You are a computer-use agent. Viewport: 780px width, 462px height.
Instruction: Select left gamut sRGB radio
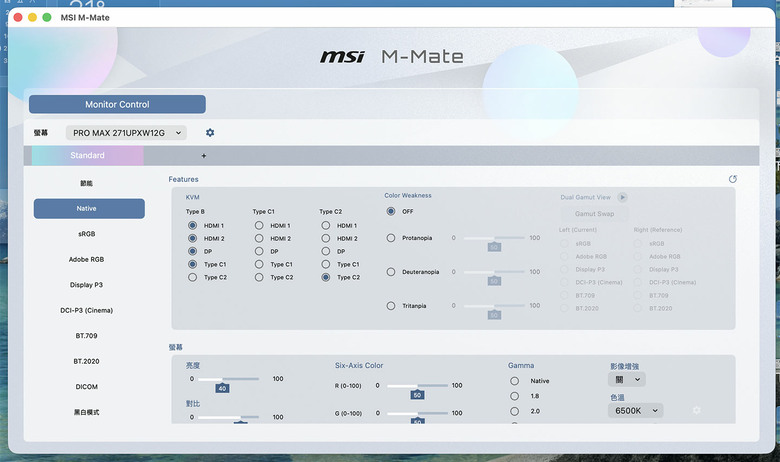(564, 244)
